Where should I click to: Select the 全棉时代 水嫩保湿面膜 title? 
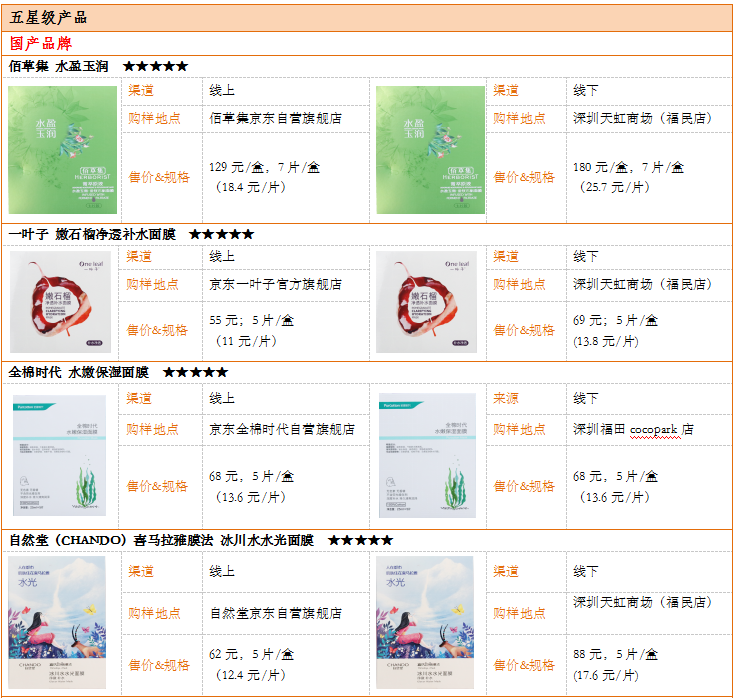point(79,373)
